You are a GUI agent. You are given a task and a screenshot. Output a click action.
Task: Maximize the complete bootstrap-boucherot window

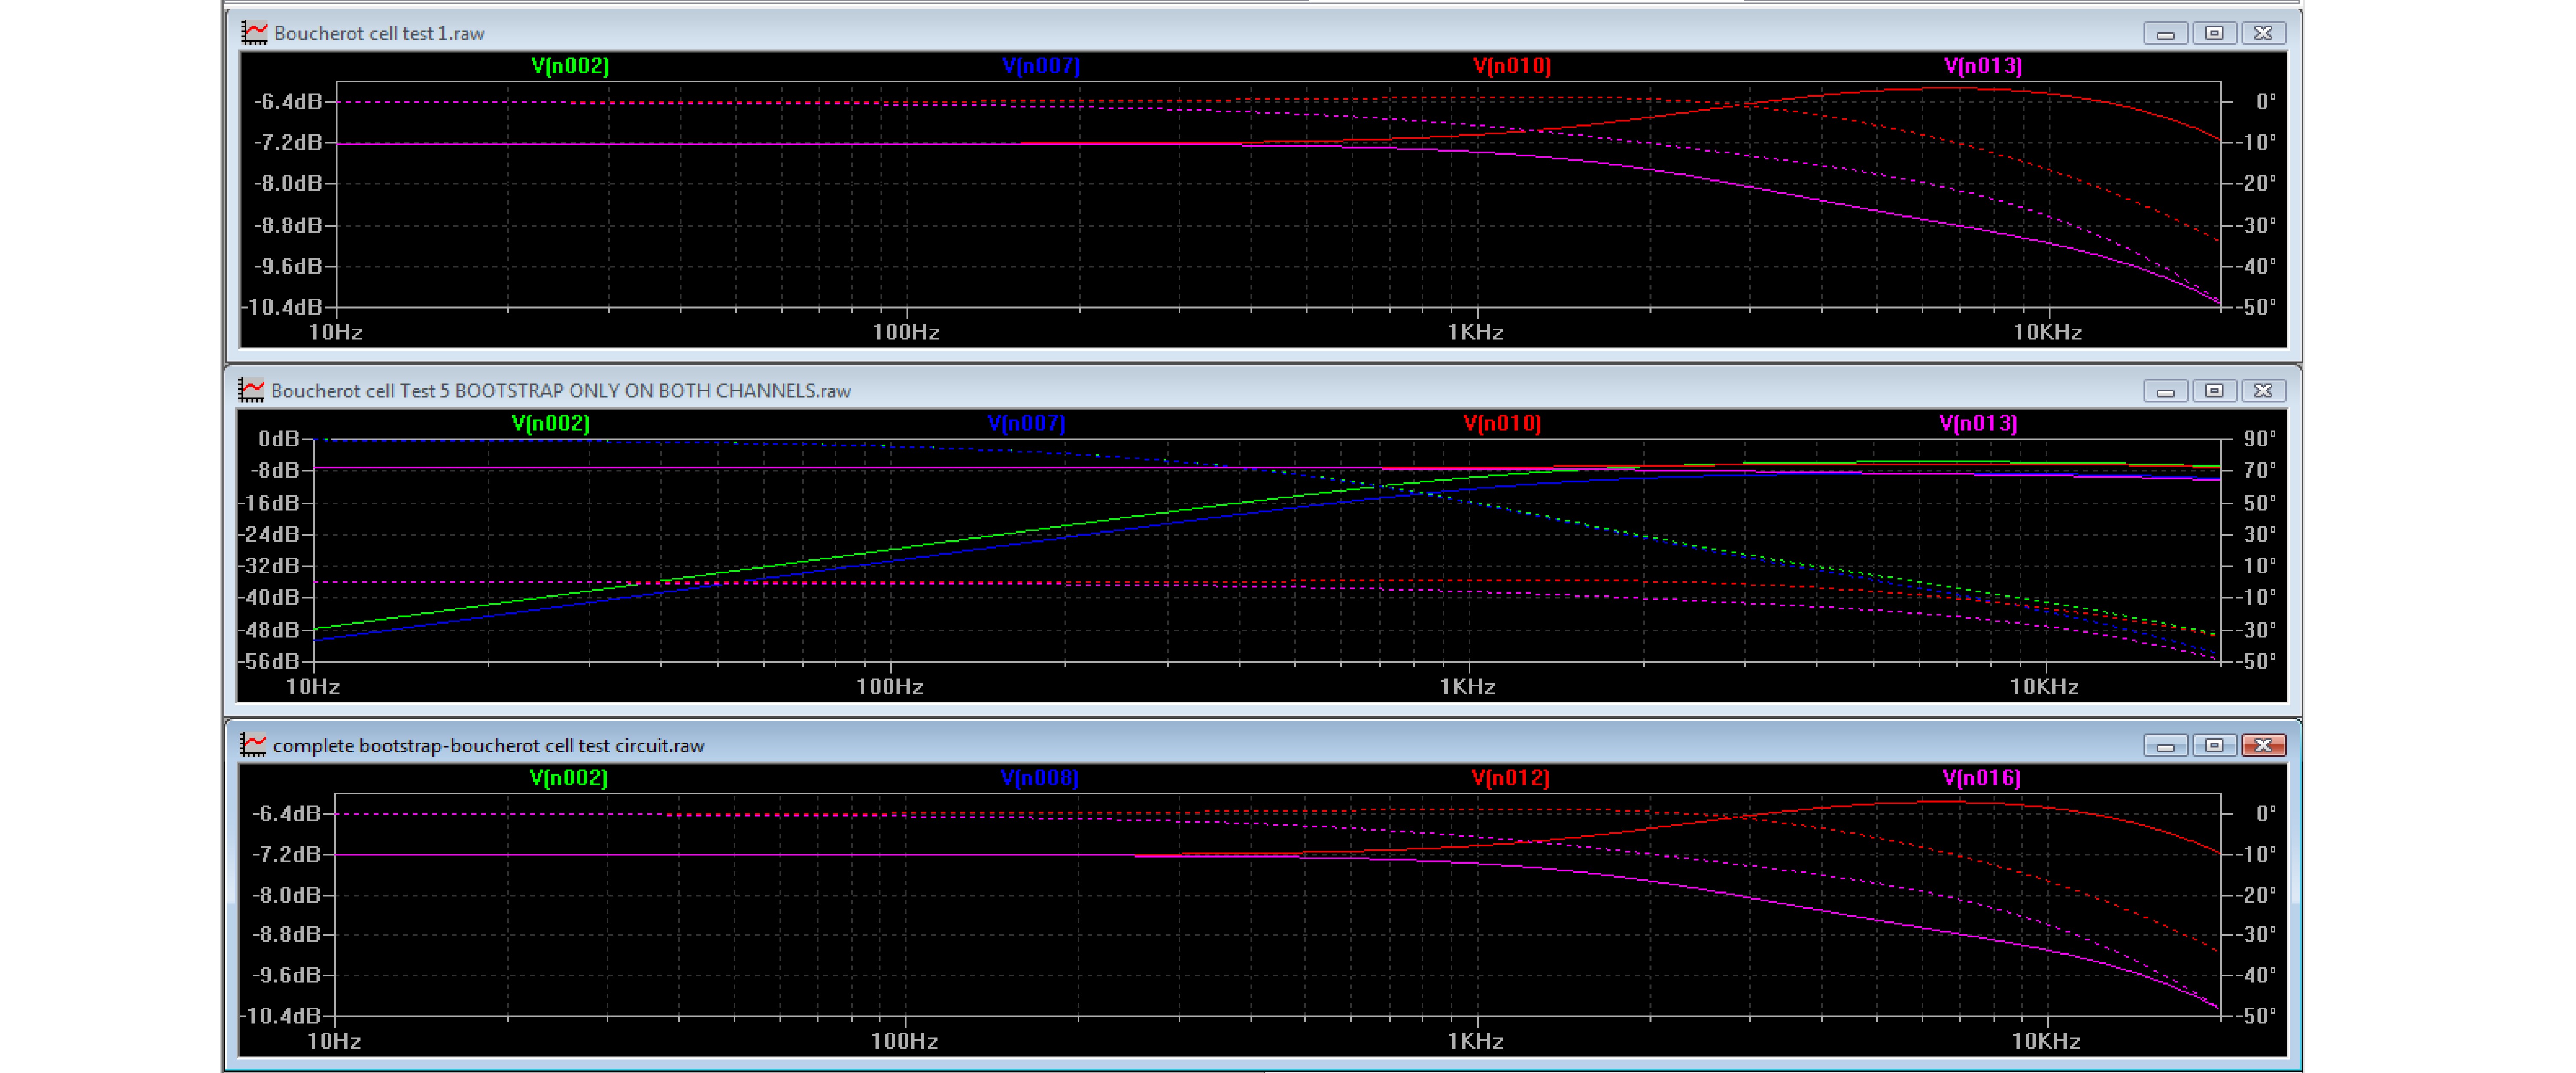[2214, 746]
